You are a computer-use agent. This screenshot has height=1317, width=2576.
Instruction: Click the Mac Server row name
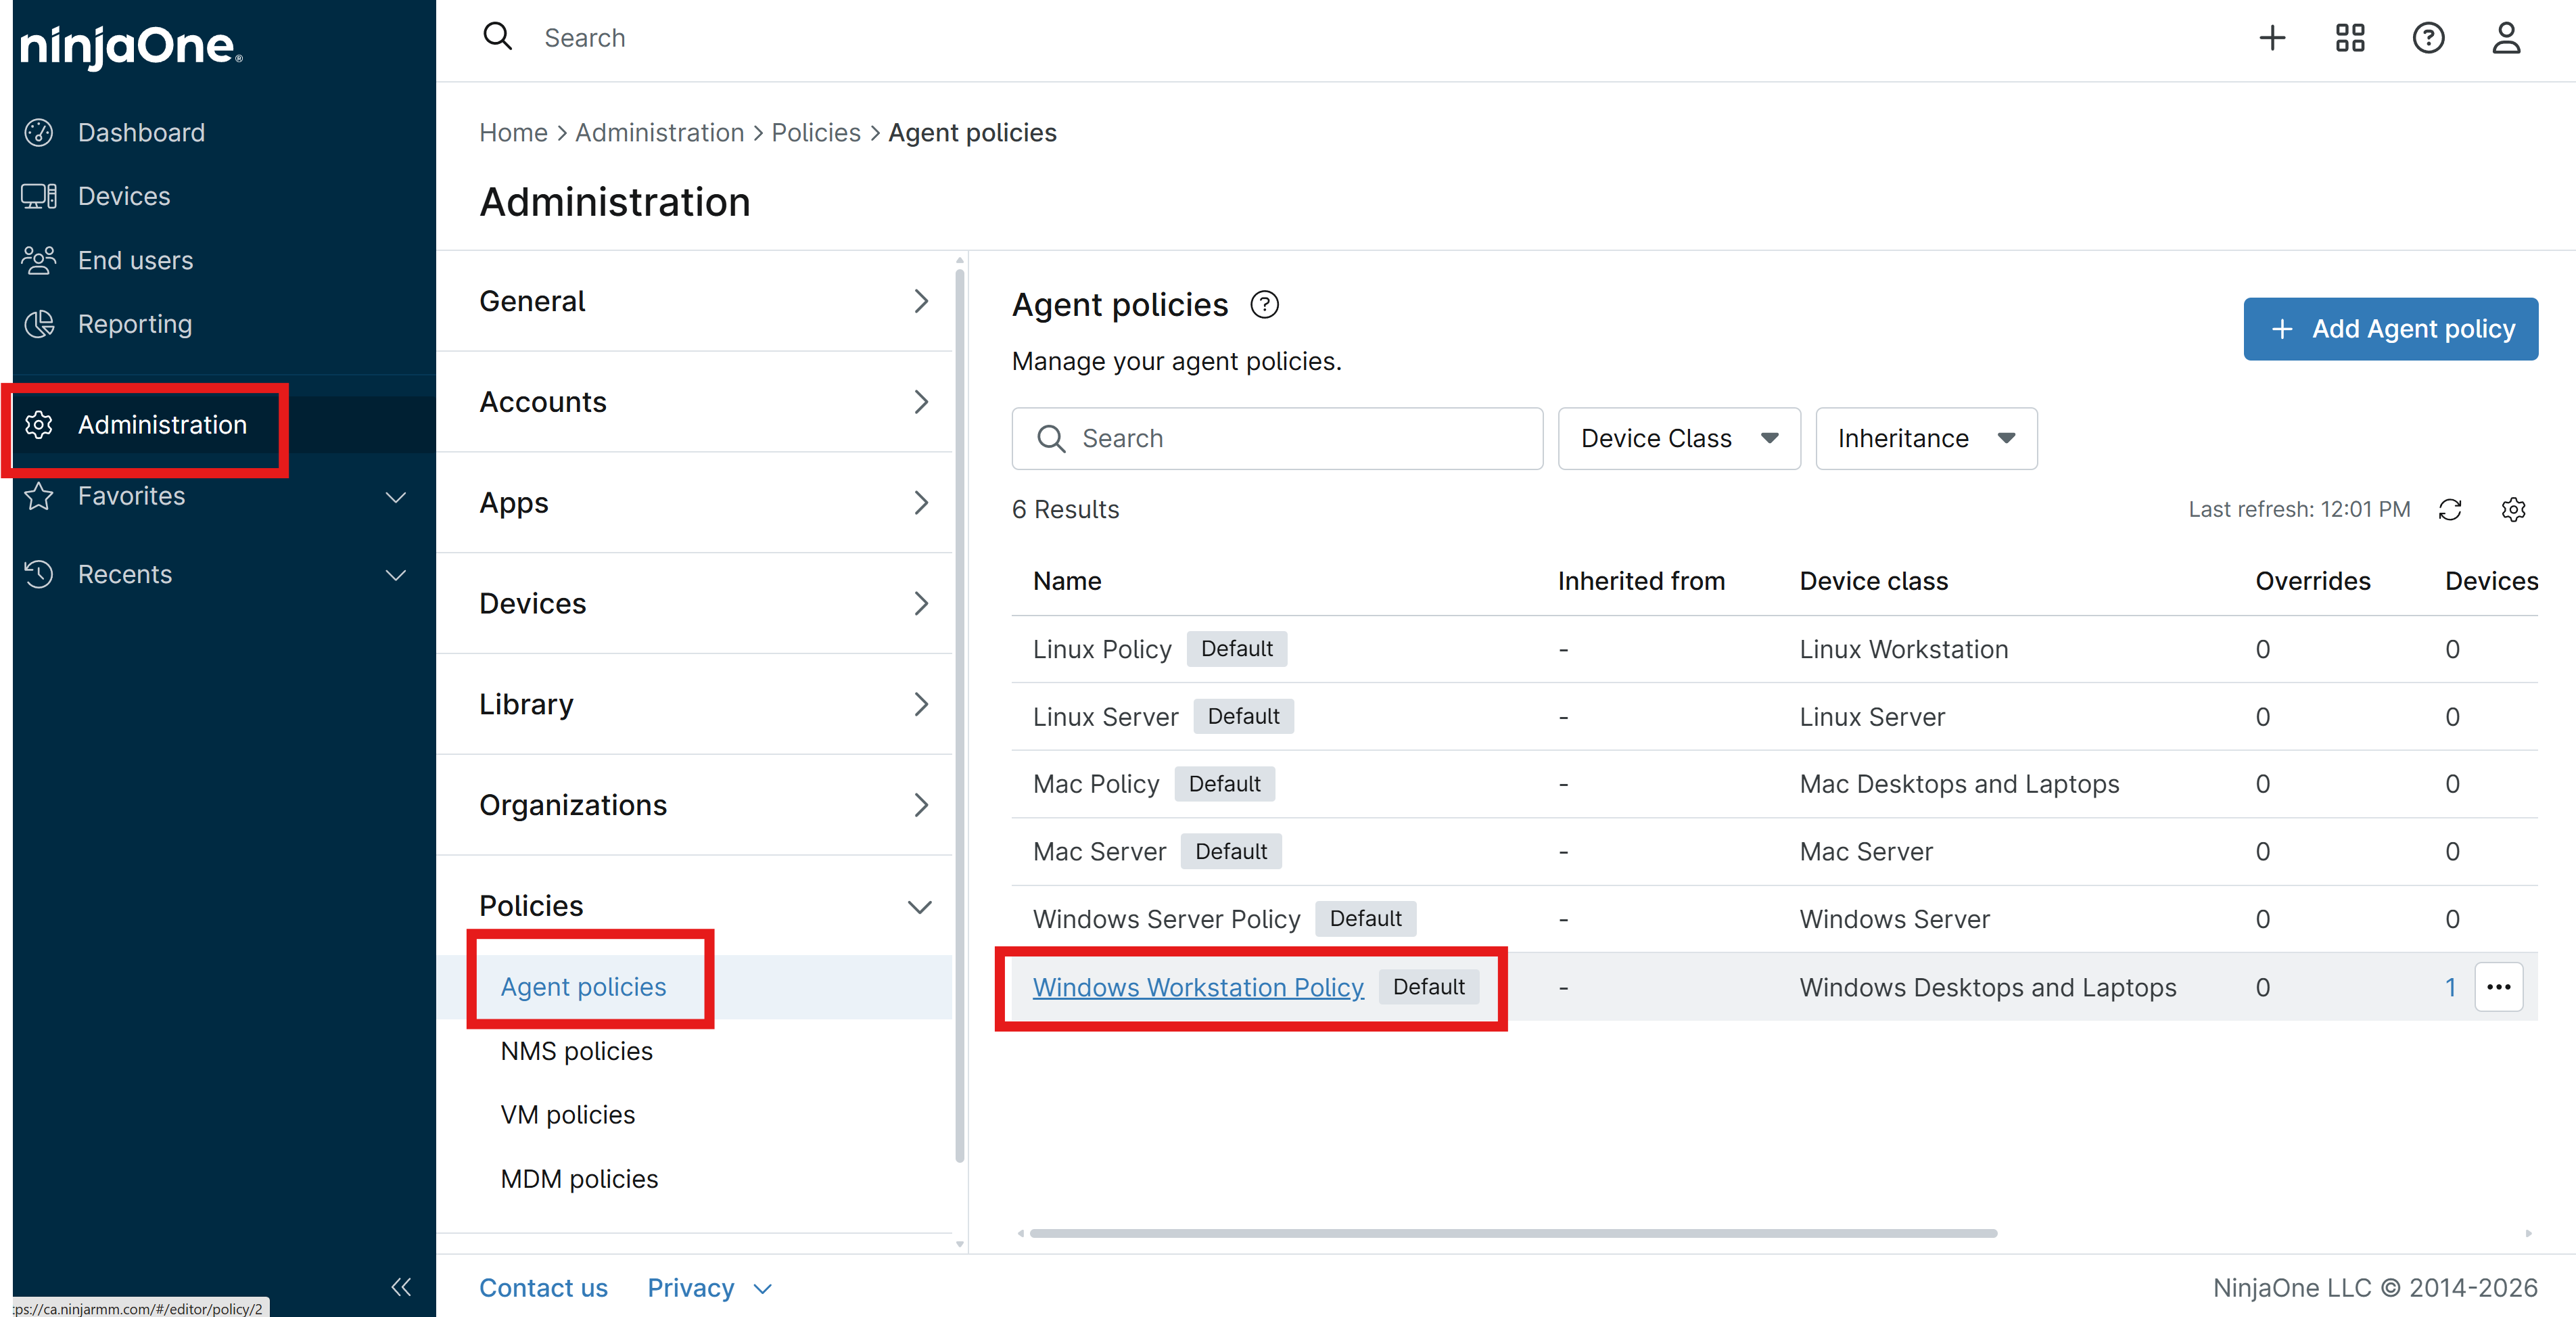[1099, 852]
